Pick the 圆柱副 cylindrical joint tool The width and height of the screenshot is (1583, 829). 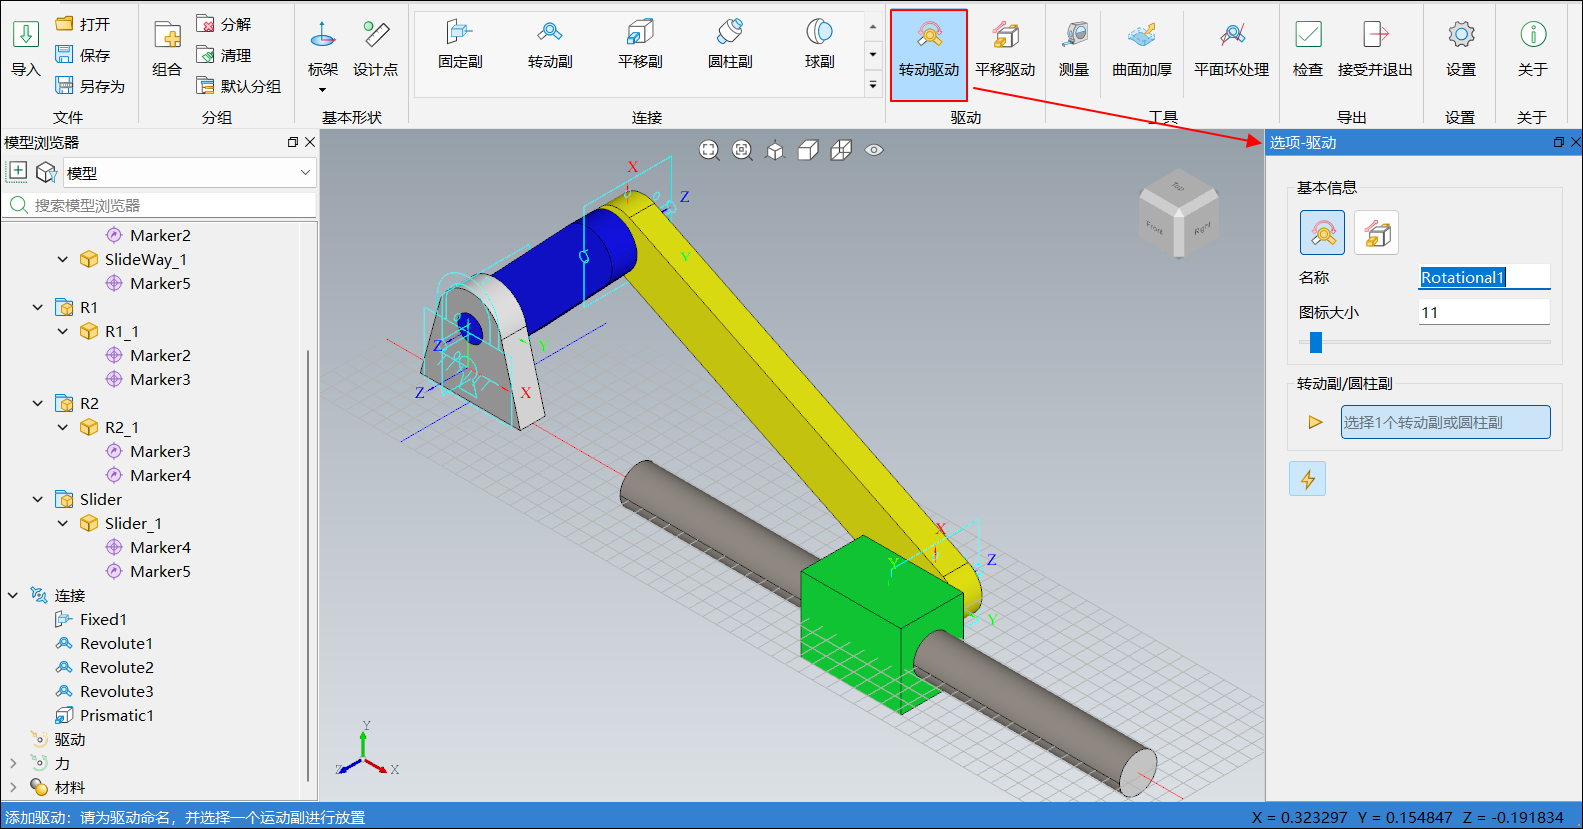(730, 46)
